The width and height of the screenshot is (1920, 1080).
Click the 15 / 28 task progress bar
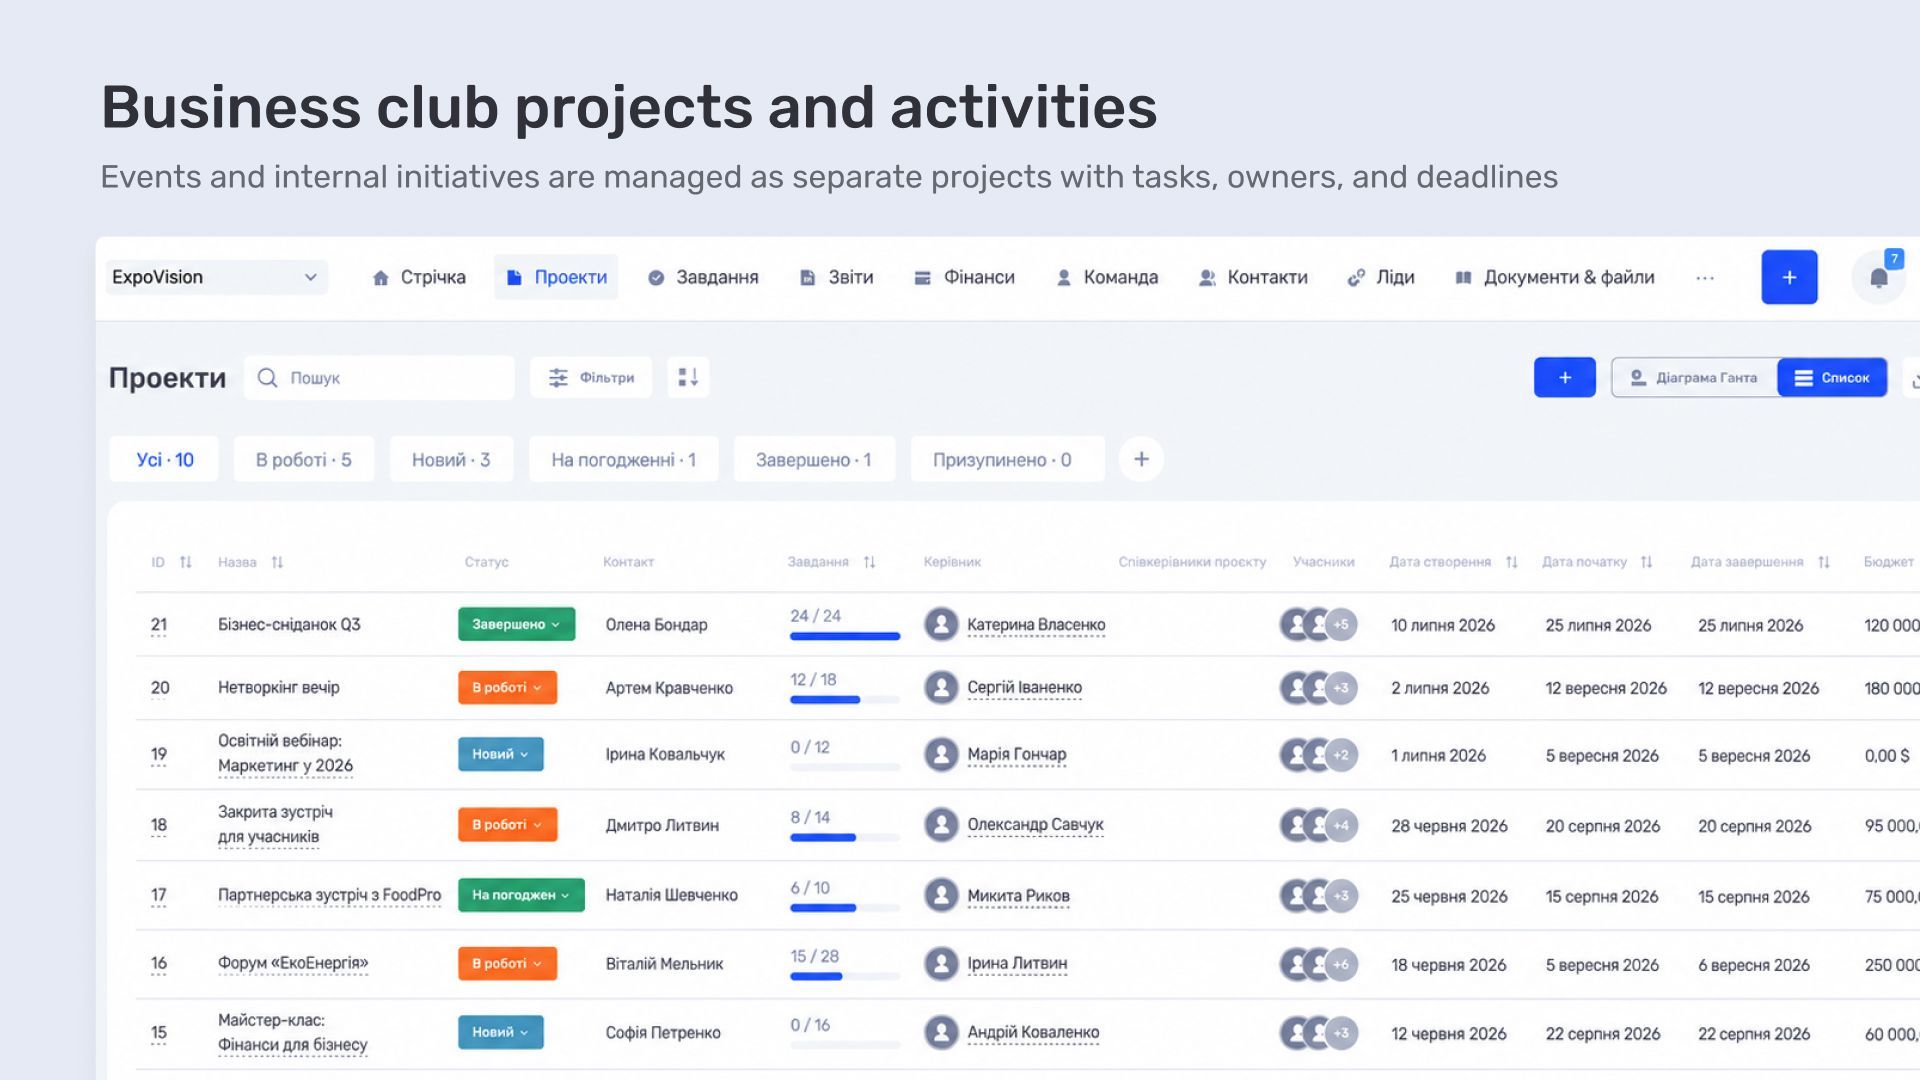click(844, 976)
